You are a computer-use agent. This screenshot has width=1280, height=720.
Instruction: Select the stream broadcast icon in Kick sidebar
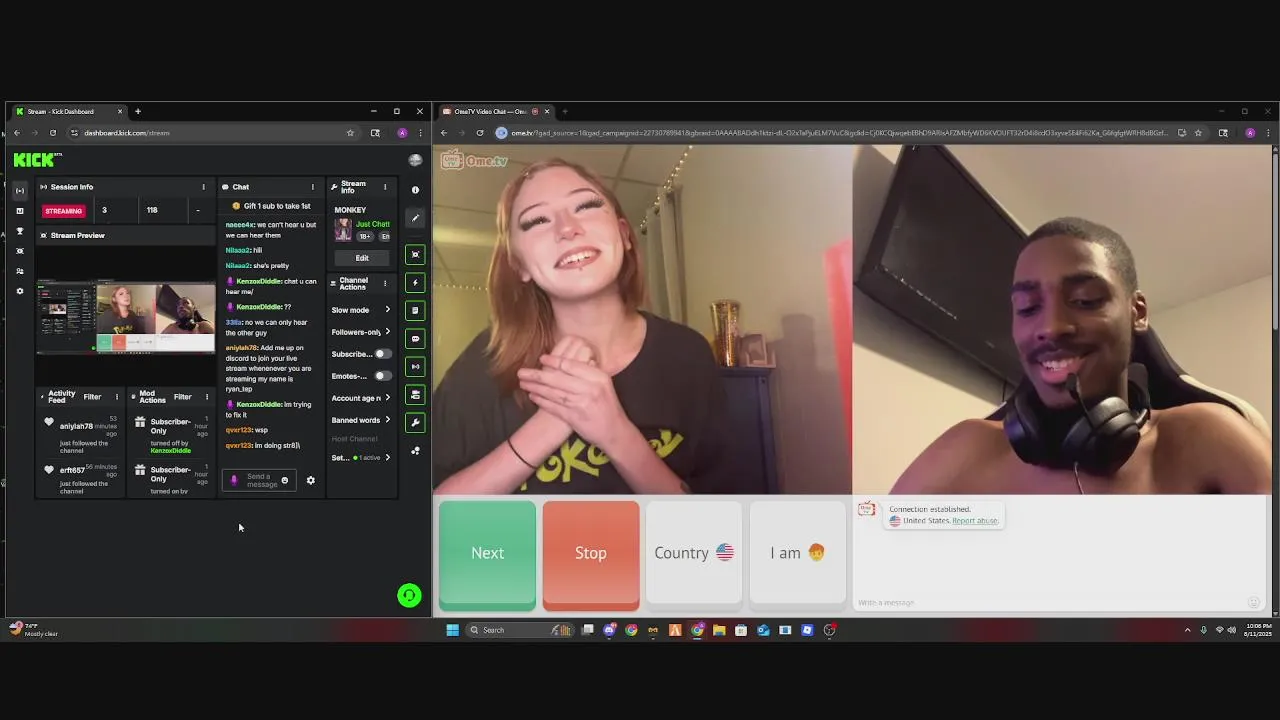(x=19, y=190)
